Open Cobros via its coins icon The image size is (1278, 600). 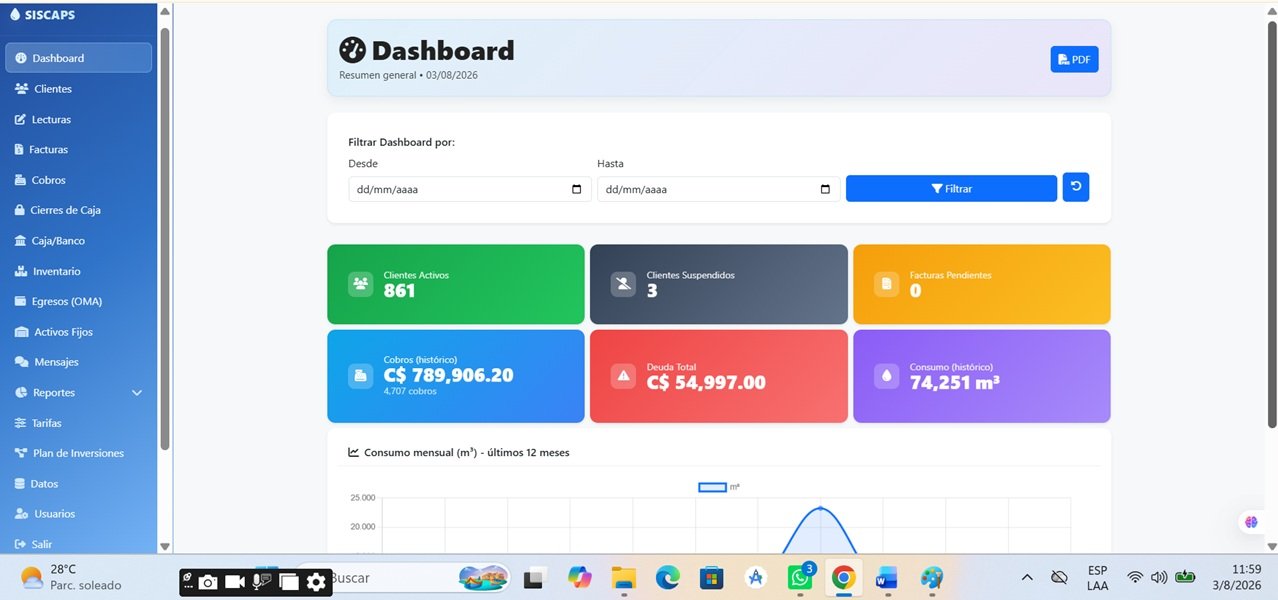tap(21, 180)
